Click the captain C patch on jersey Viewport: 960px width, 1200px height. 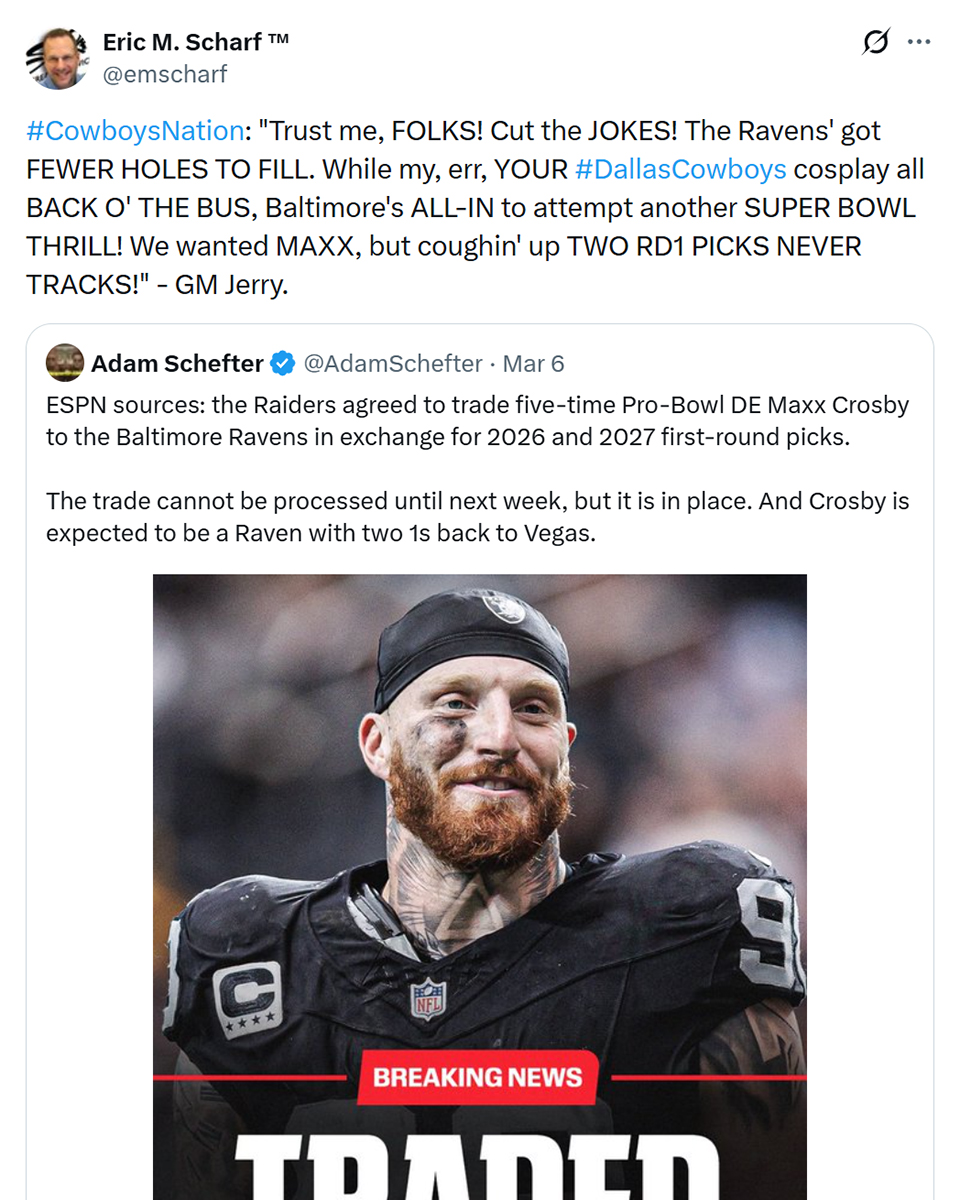click(x=247, y=999)
